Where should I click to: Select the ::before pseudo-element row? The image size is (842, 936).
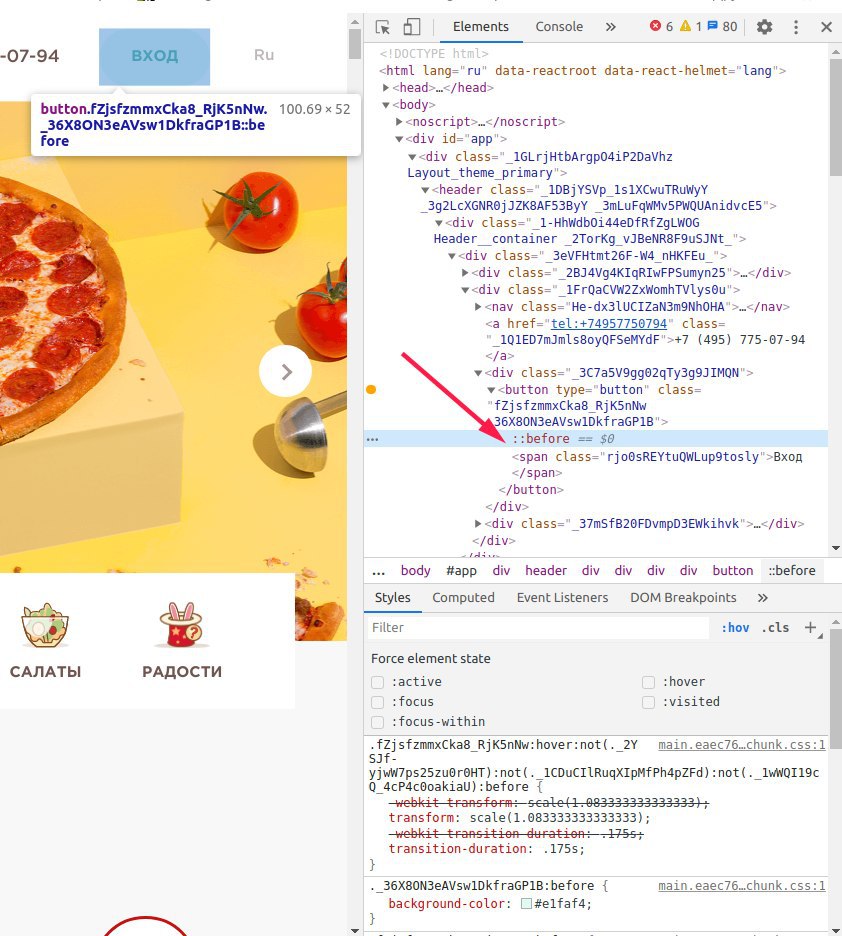[596, 439]
